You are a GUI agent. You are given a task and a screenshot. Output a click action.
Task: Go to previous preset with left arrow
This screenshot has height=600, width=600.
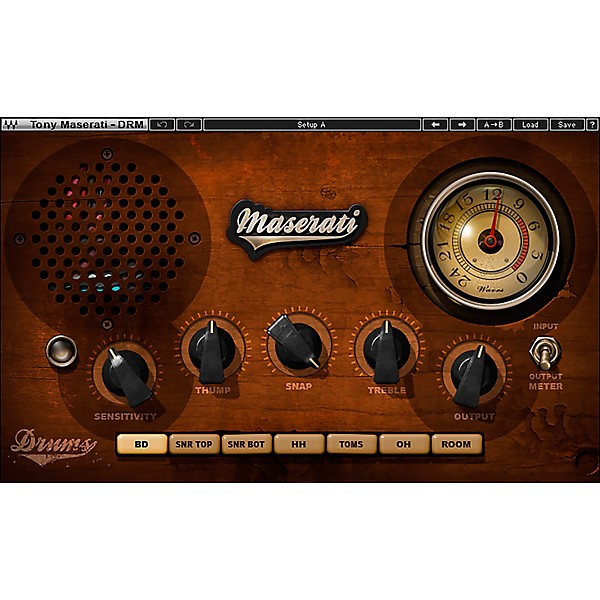tap(435, 125)
